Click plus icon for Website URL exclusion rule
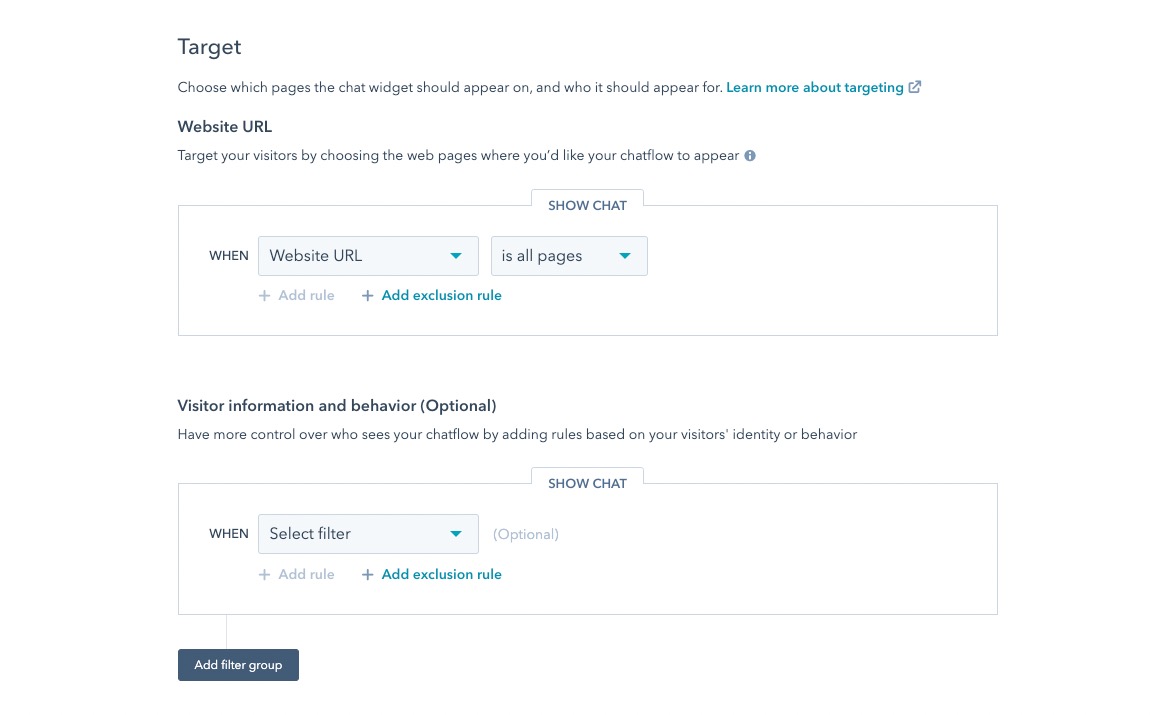The height and width of the screenshot is (715, 1156). coord(367,296)
